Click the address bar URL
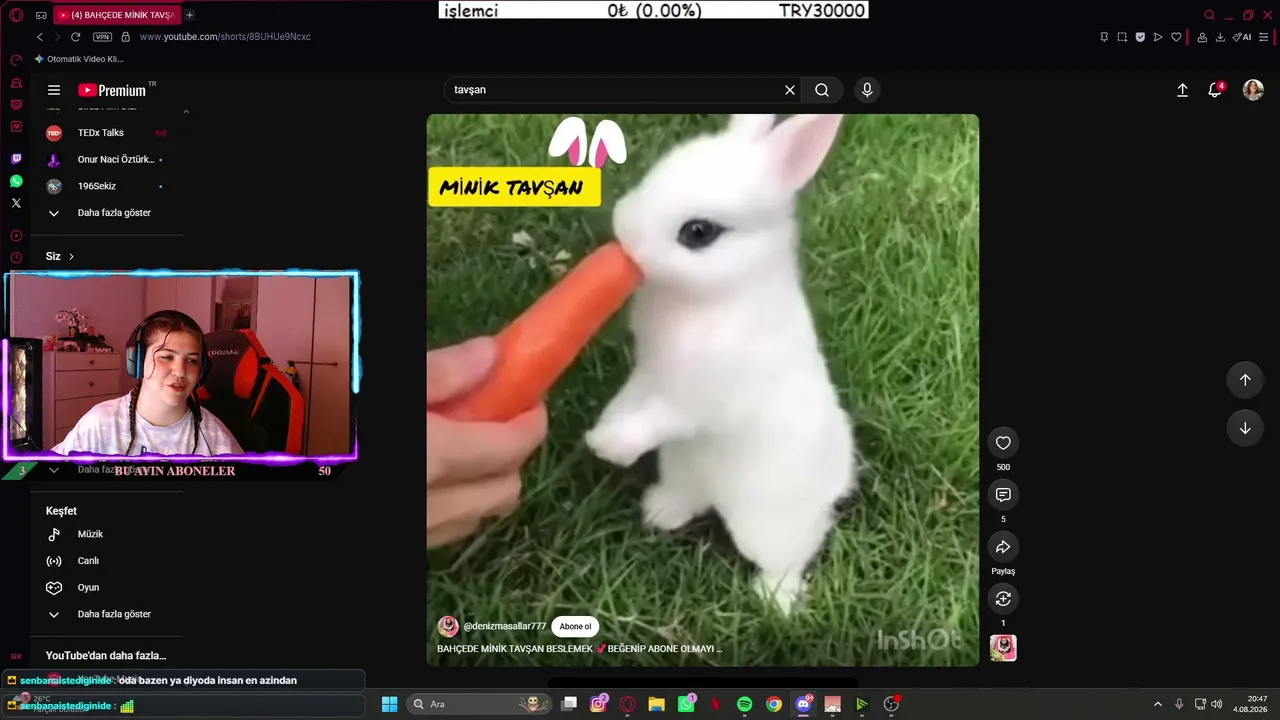Screen dimensions: 1280x720 tap(225, 37)
